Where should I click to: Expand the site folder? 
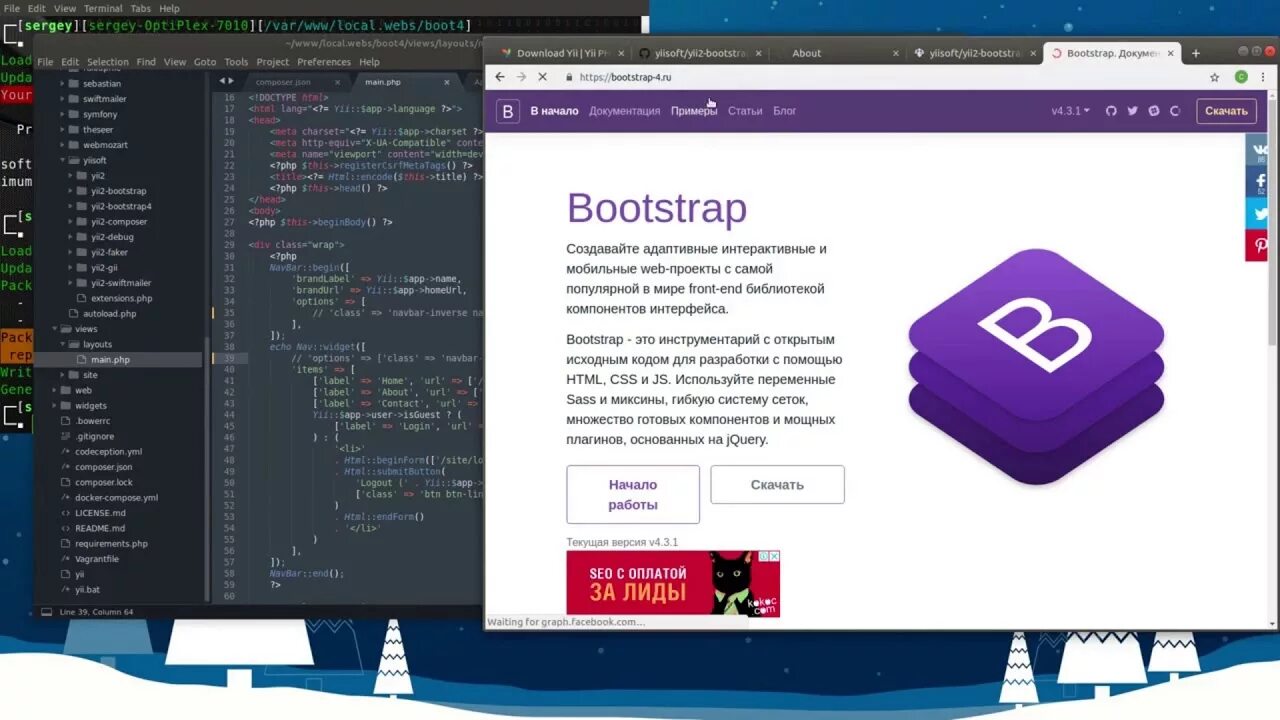coord(63,375)
